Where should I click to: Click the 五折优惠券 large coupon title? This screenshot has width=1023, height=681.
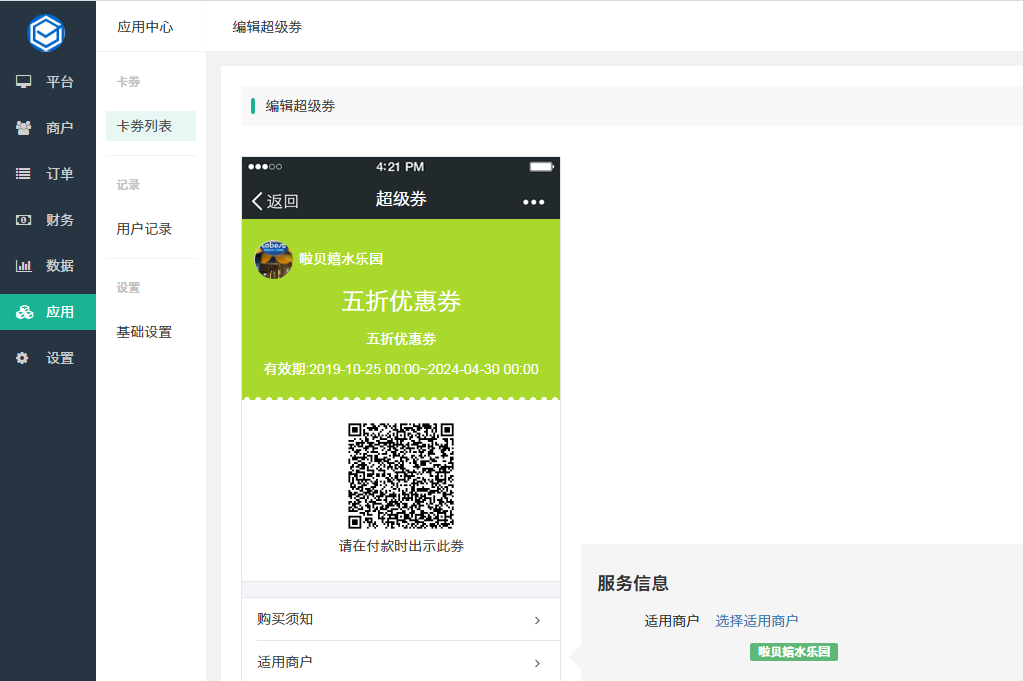coord(401,301)
